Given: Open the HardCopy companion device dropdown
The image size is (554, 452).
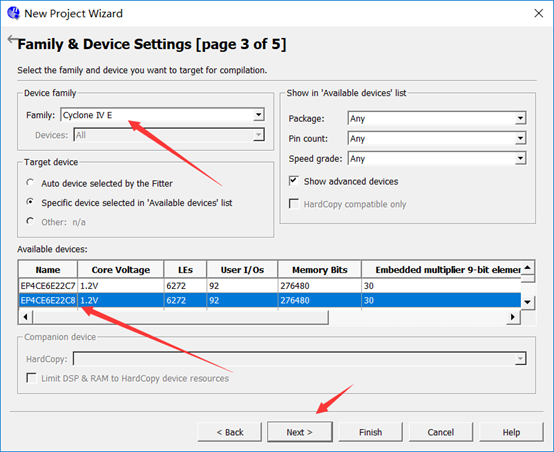Looking at the screenshot, I should [300, 359].
